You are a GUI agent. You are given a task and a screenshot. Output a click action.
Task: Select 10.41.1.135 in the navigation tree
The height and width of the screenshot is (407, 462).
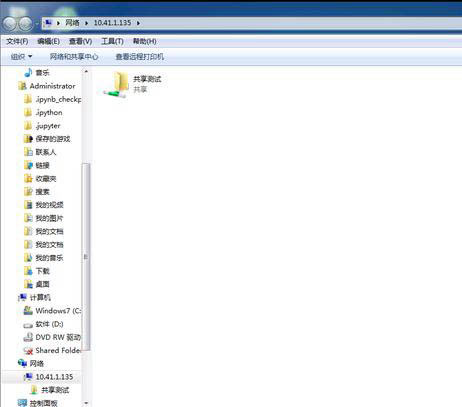[x=54, y=377]
